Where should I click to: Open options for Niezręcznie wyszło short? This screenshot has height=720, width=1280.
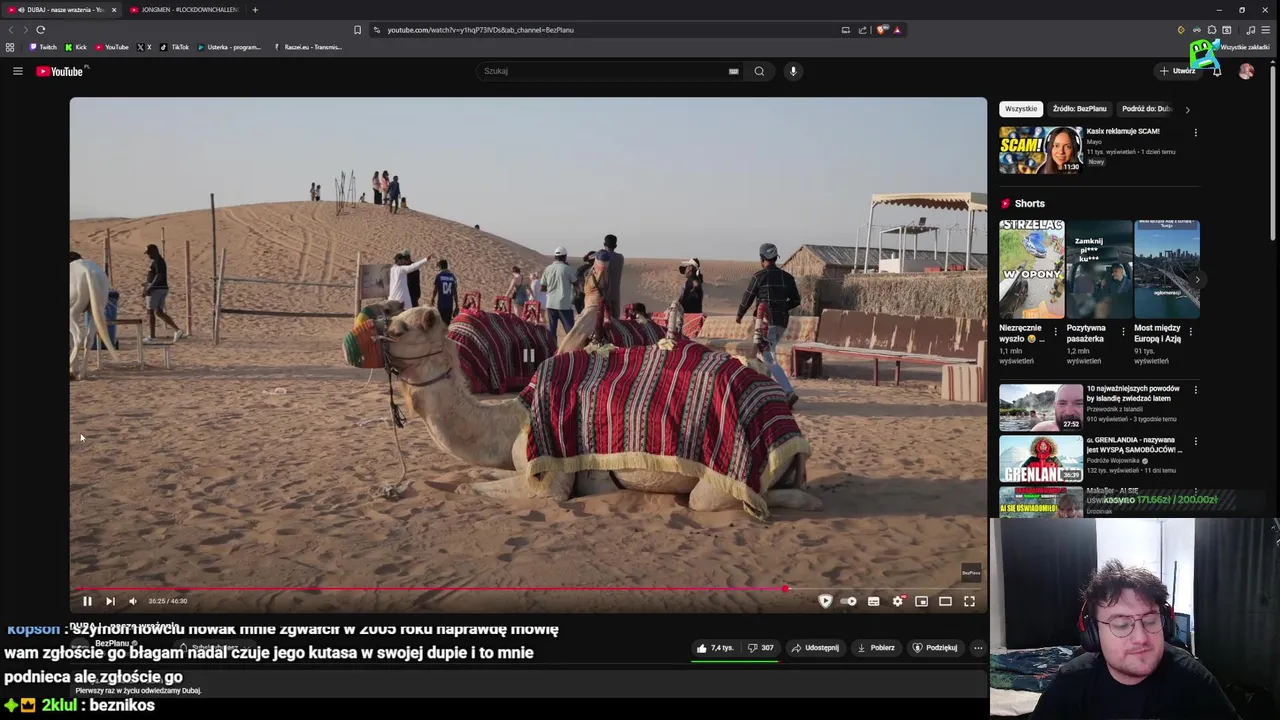click(1055, 331)
